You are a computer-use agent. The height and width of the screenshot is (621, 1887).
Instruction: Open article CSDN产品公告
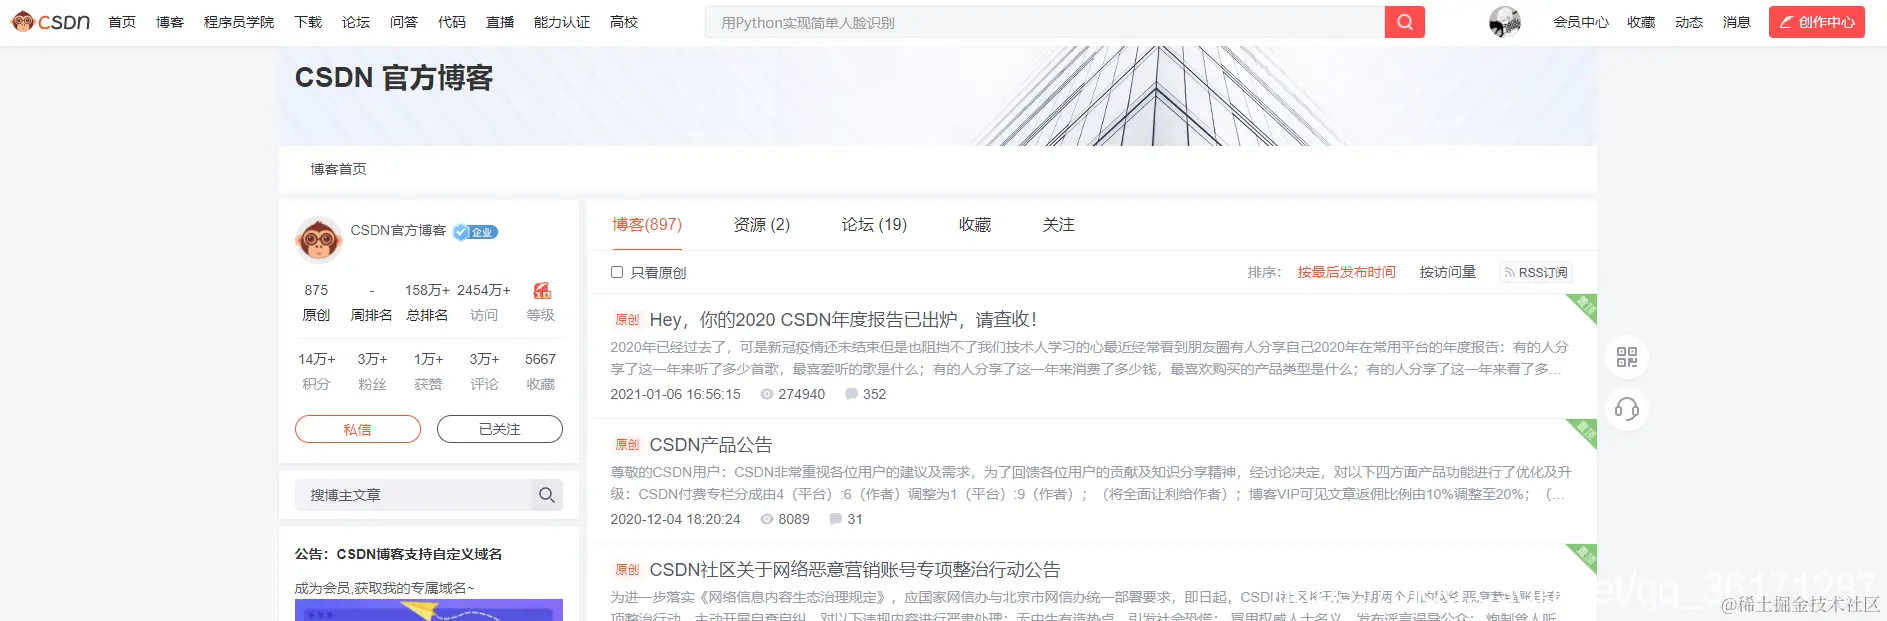[711, 445]
